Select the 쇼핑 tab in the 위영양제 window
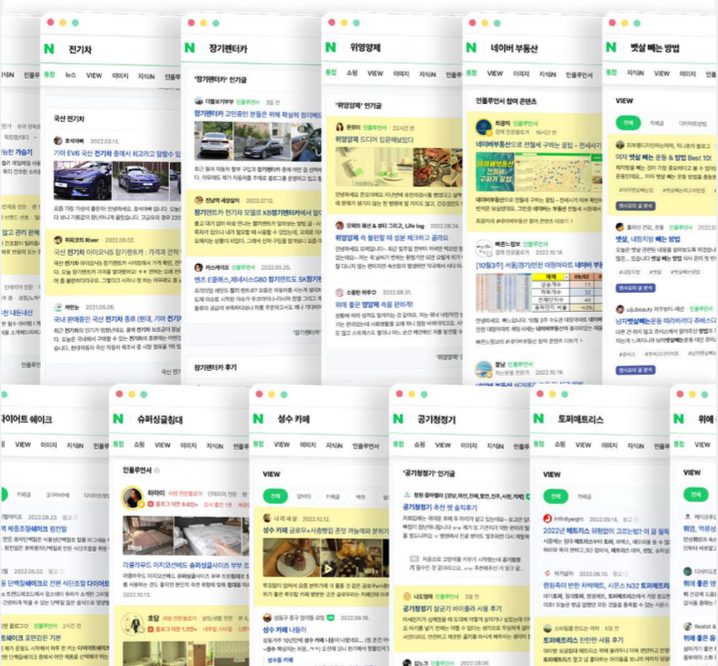Screen dimensions: 718x666 [x=352, y=73]
